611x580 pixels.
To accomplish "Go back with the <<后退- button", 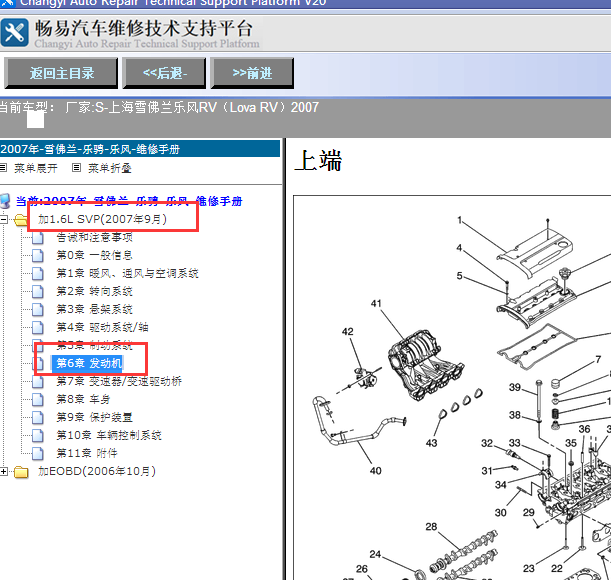I will [x=164, y=73].
